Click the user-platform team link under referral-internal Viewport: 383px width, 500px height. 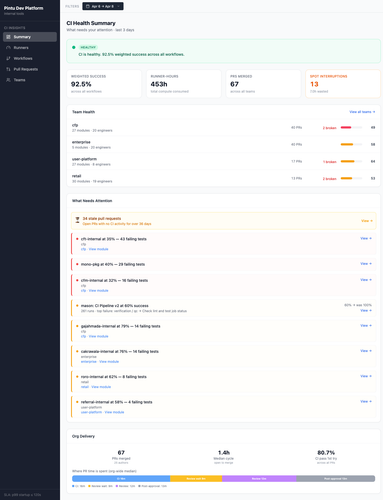point(91,412)
